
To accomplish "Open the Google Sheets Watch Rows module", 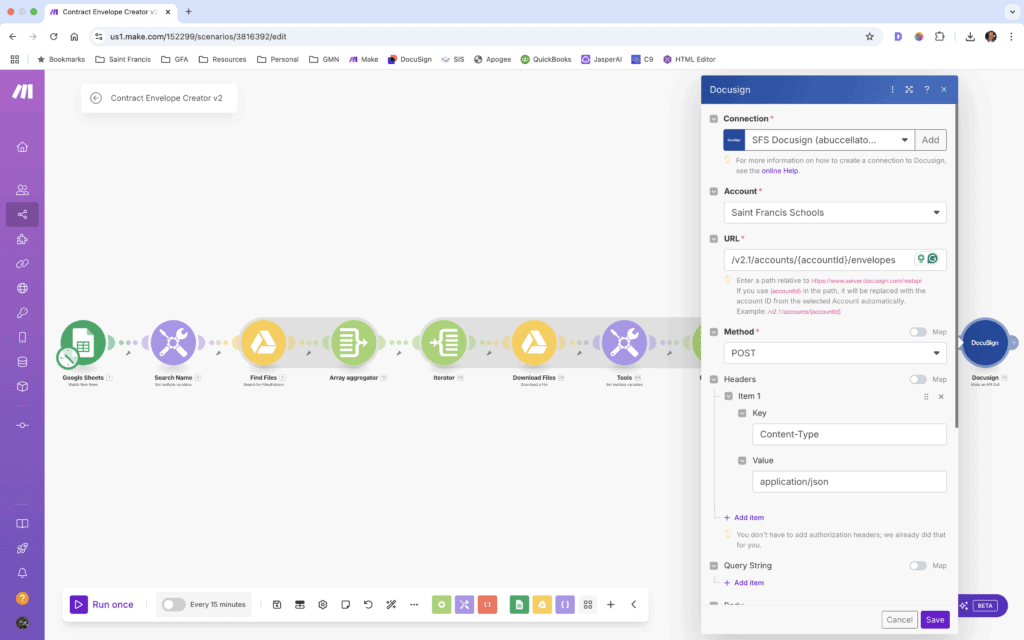I will click(84, 342).
